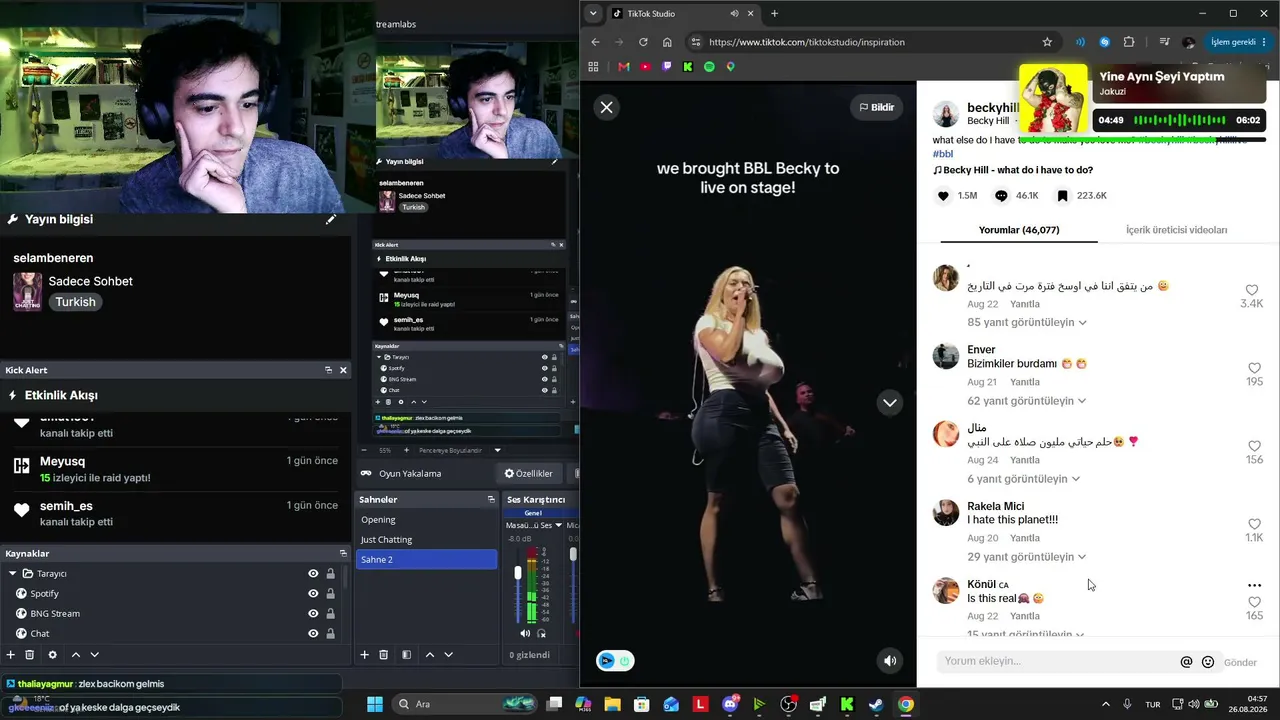Open Chrome extensions puzzle icon
The width and height of the screenshot is (1280, 720).
tap(1129, 42)
